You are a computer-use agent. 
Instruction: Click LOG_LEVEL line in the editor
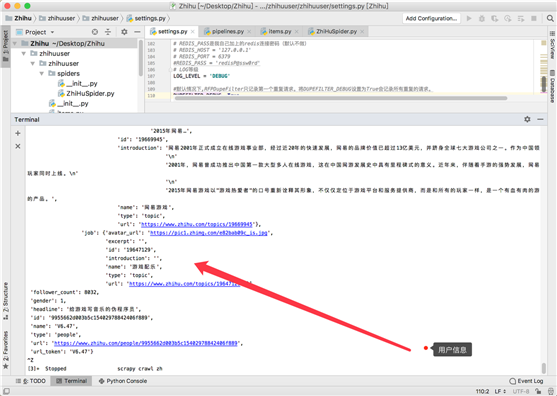(x=201, y=76)
